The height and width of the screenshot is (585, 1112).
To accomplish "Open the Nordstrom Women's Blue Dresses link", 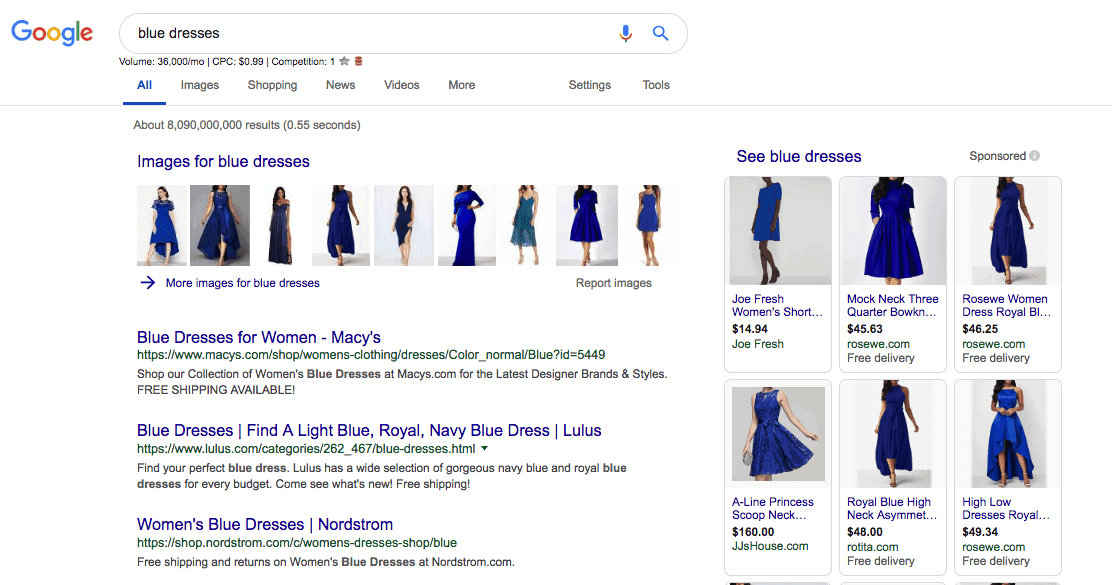I will pos(265,524).
